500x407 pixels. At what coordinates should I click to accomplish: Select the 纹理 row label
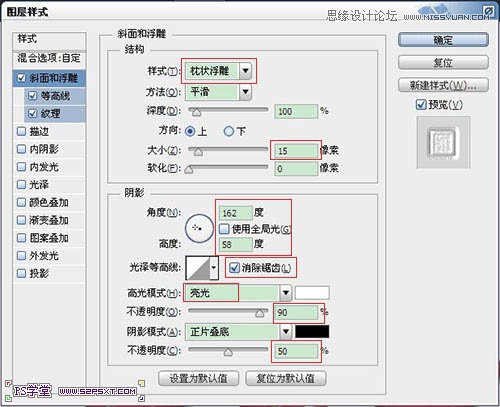[51, 114]
